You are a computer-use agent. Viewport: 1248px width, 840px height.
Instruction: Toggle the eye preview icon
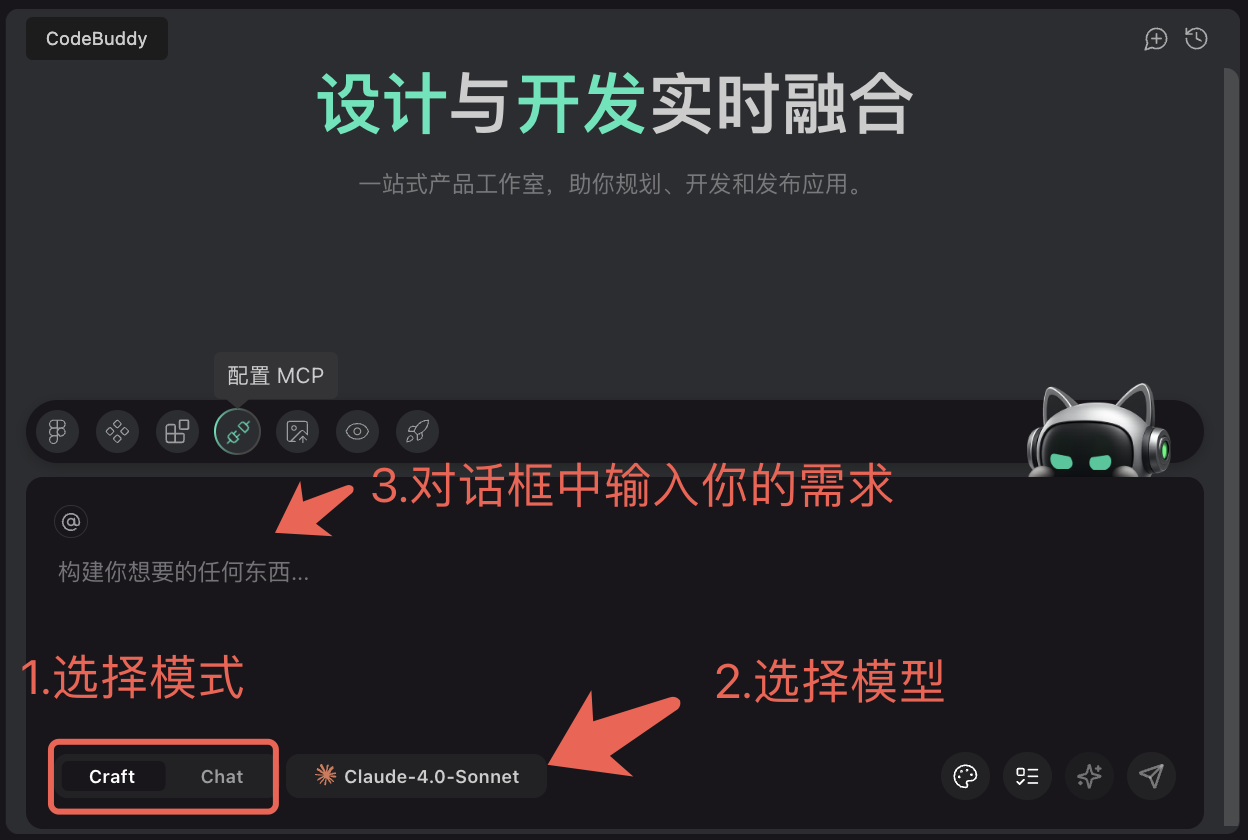click(357, 432)
